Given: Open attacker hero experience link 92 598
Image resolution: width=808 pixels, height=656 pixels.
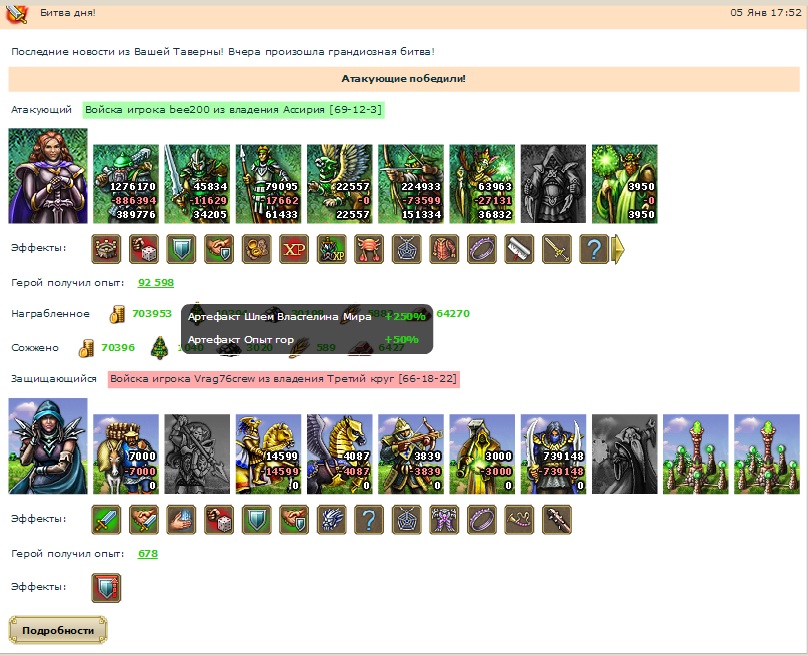Looking at the screenshot, I should tap(156, 283).
